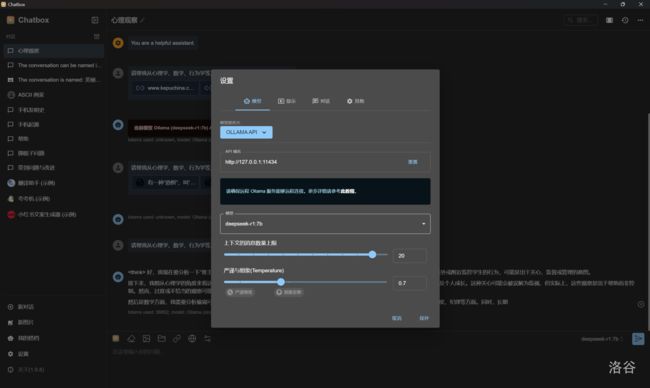Open the tutorial link in Ollama notice
650x388 pixels.
pyautogui.click(x=348, y=191)
